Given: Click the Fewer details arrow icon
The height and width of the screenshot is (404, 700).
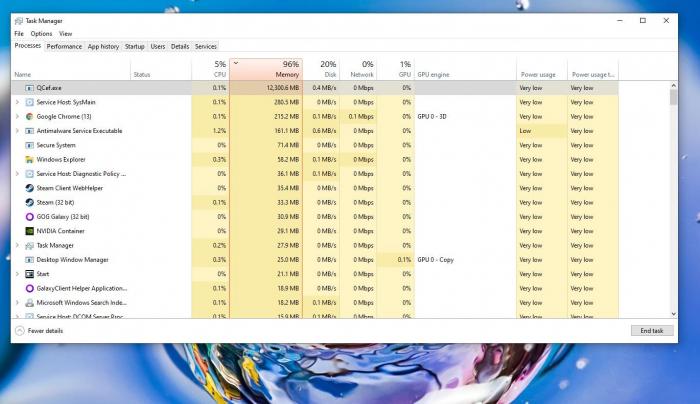Looking at the screenshot, I should [20, 331].
